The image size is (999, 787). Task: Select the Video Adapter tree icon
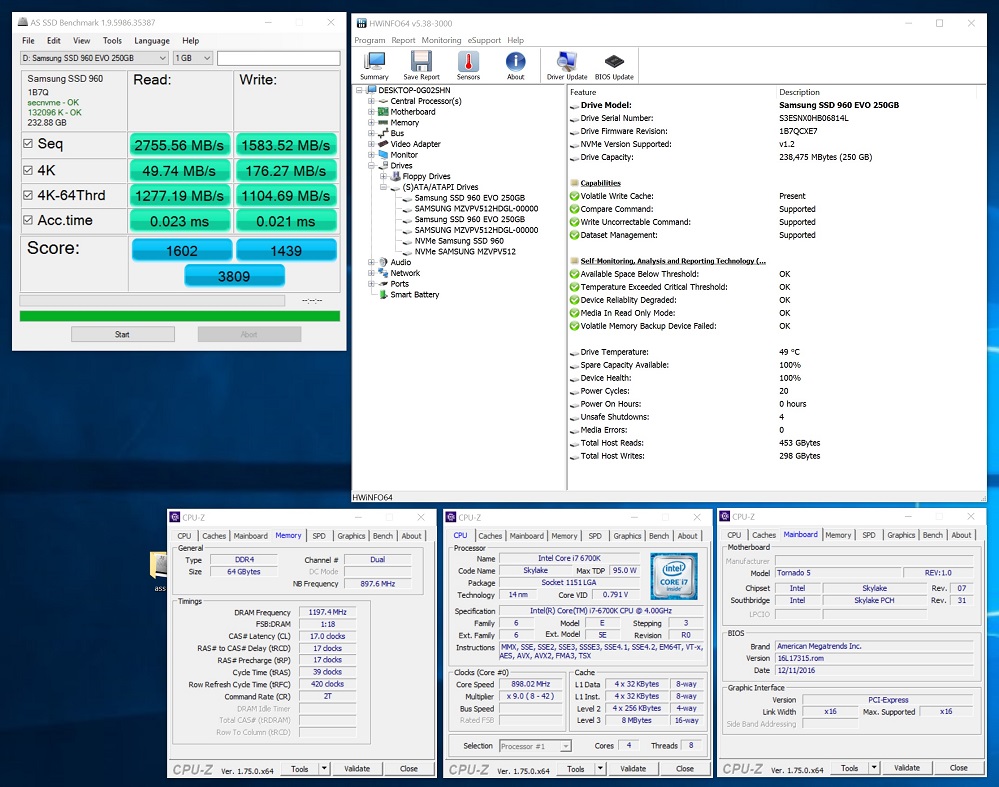383,144
